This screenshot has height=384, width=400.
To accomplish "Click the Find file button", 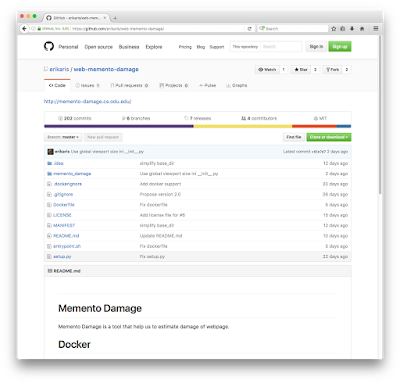I will pos(294,137).
